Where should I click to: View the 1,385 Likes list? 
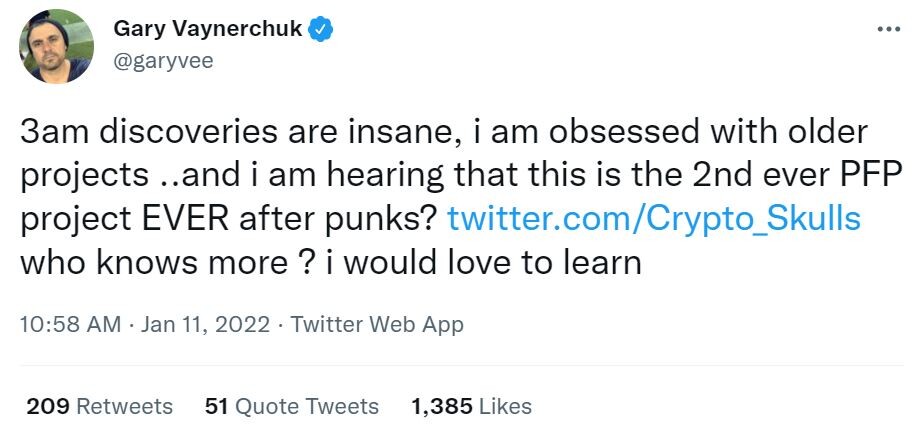coord(472,406)
